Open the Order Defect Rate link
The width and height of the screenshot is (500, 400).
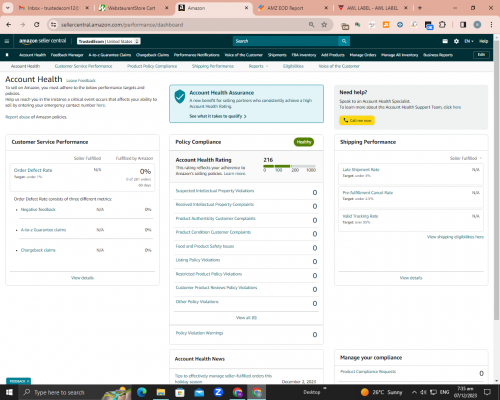[33, 170]
